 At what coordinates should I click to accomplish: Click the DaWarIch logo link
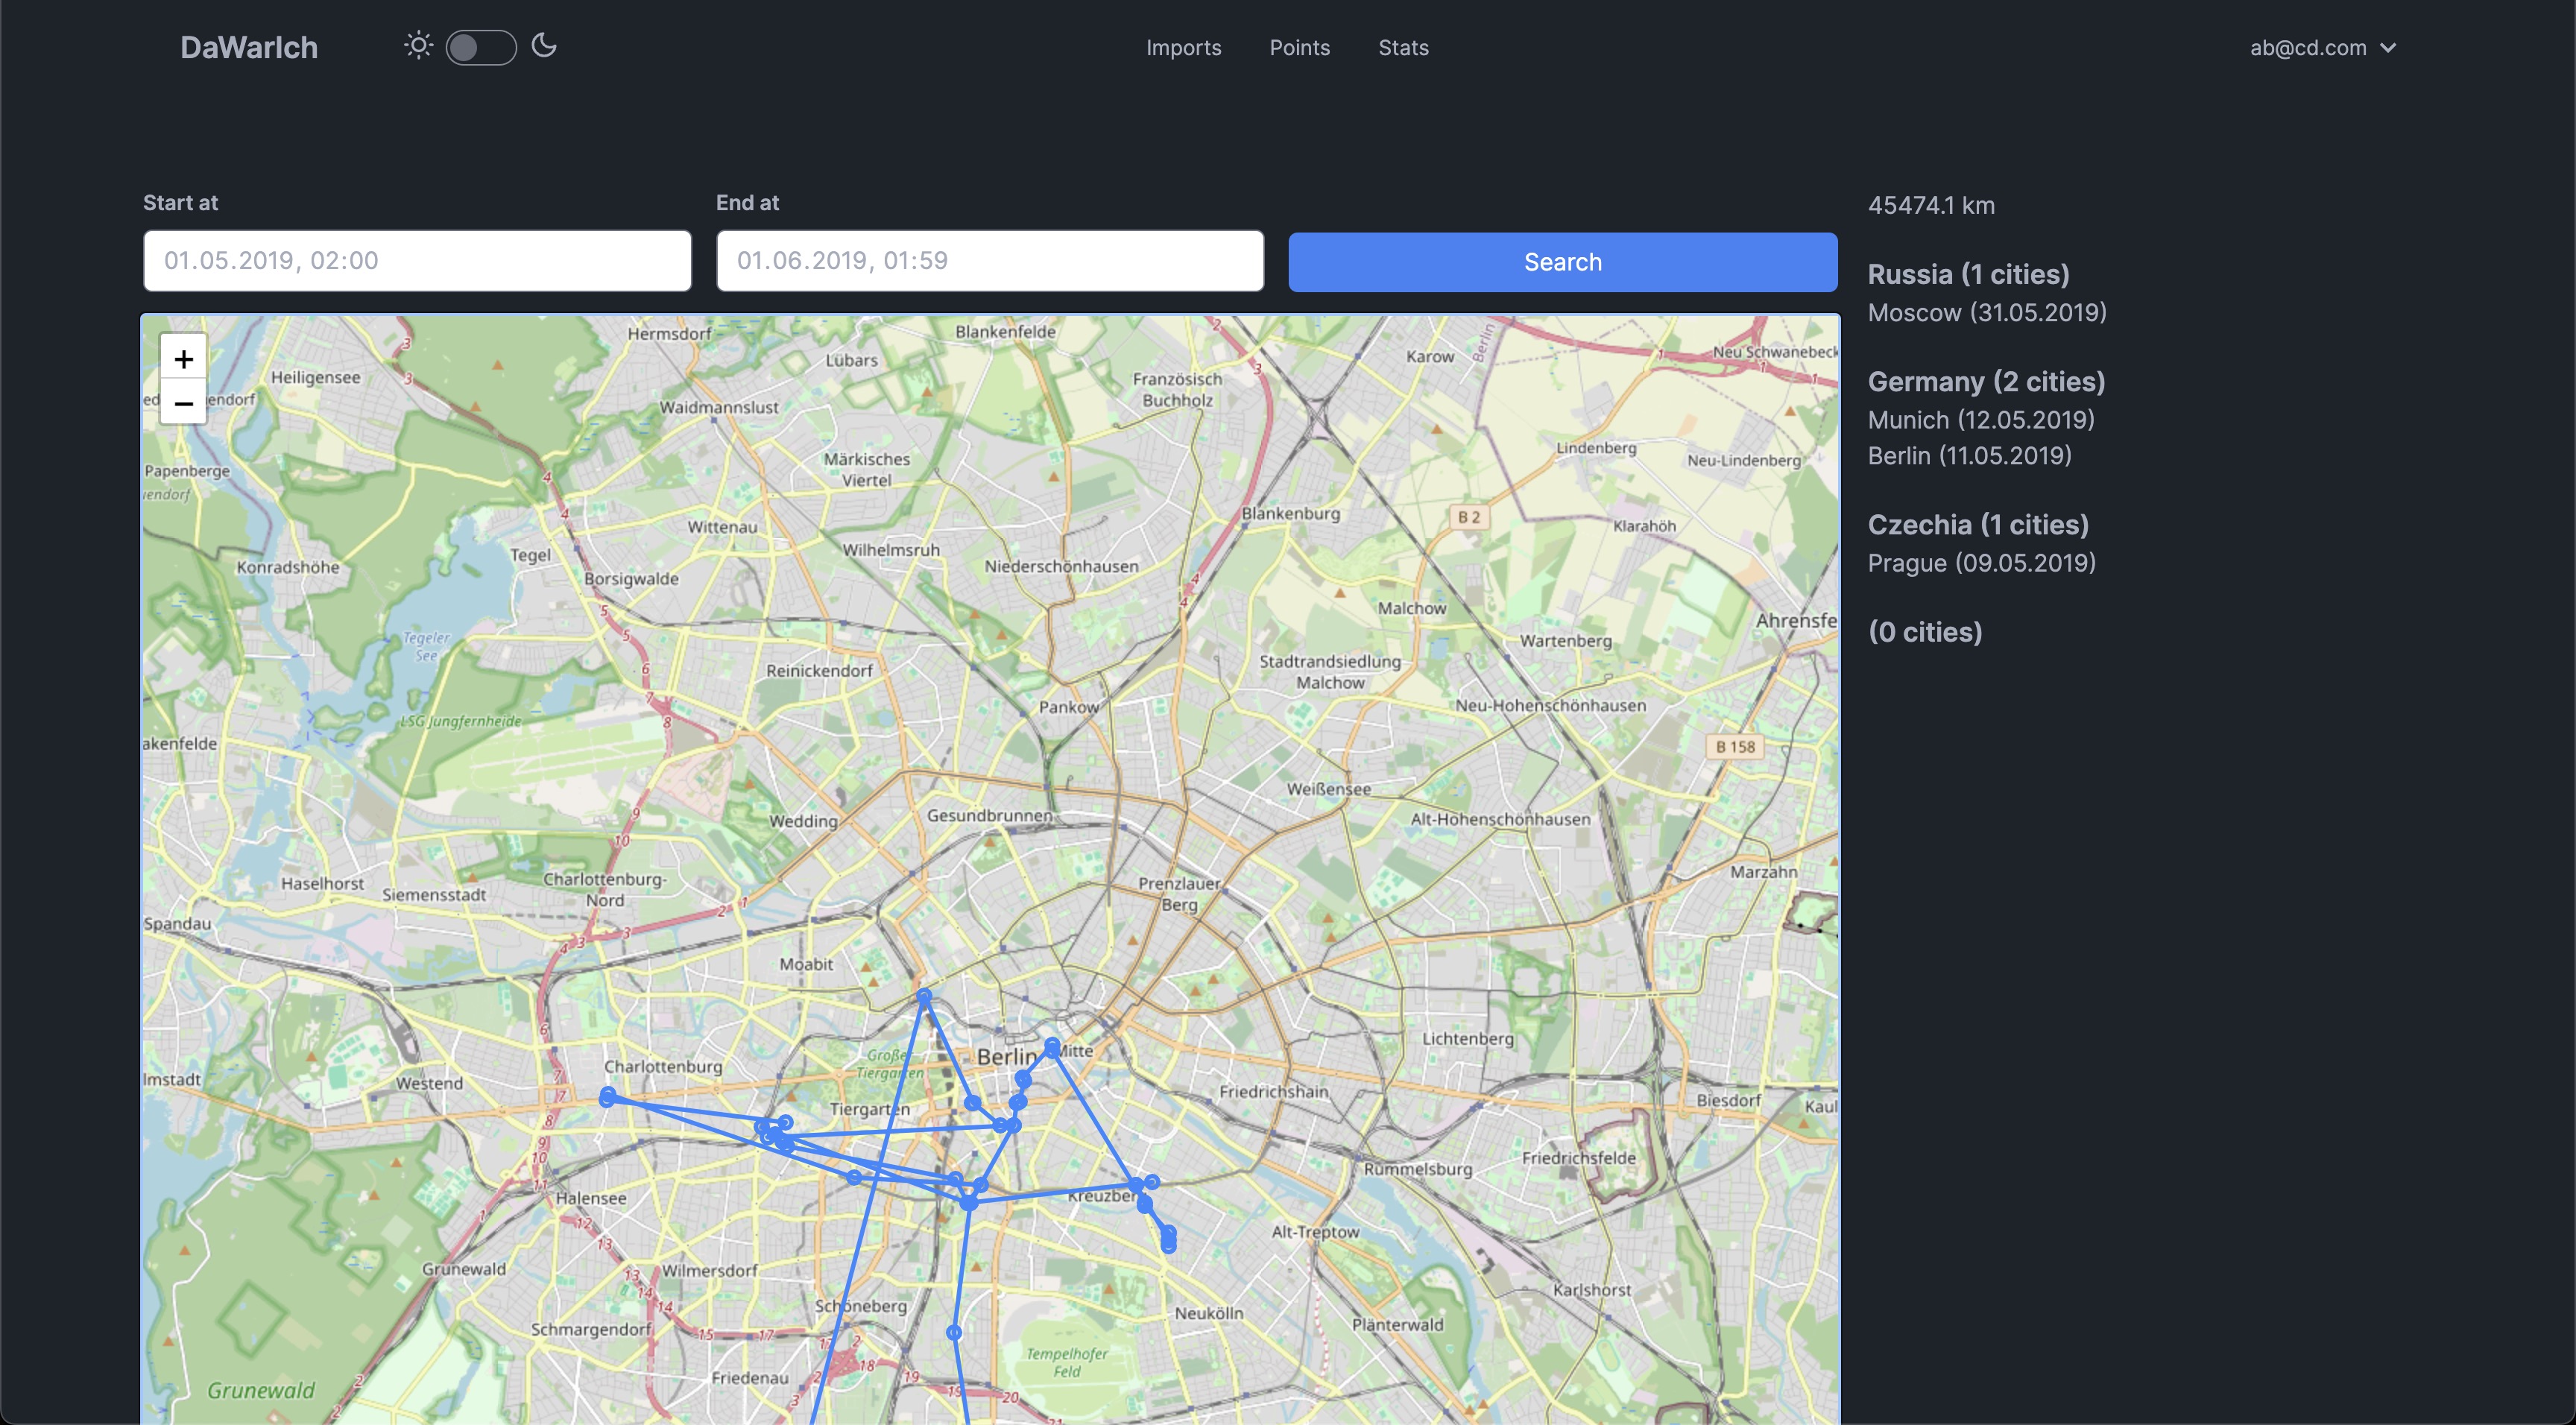pos(249,48)
